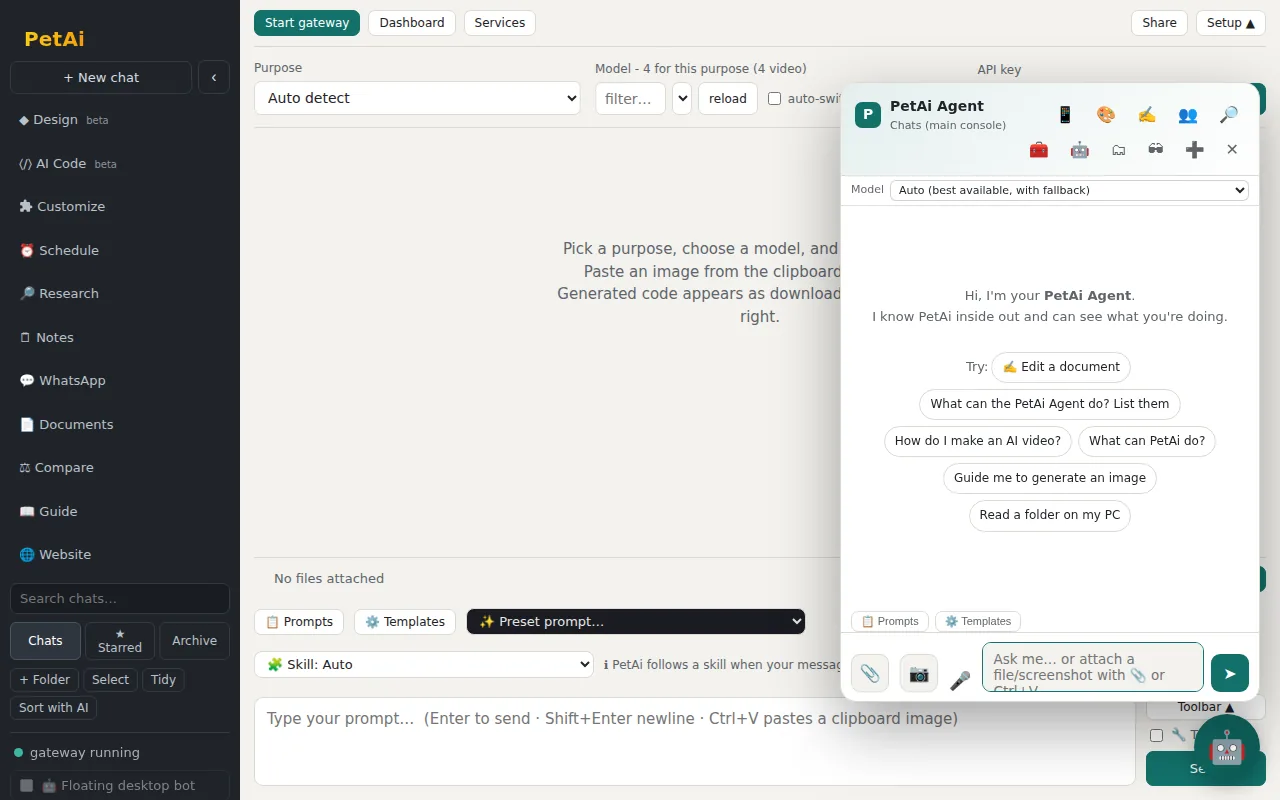Click the Share button
Viewport: 1280px width, 800px height.
(1160, 23)
